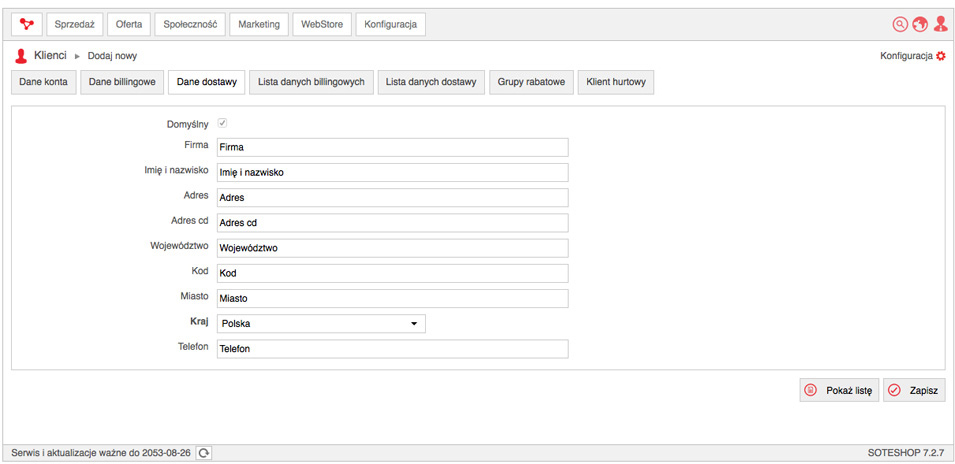
Task: Open the user profile icon
Action: [x=940, y=24]
